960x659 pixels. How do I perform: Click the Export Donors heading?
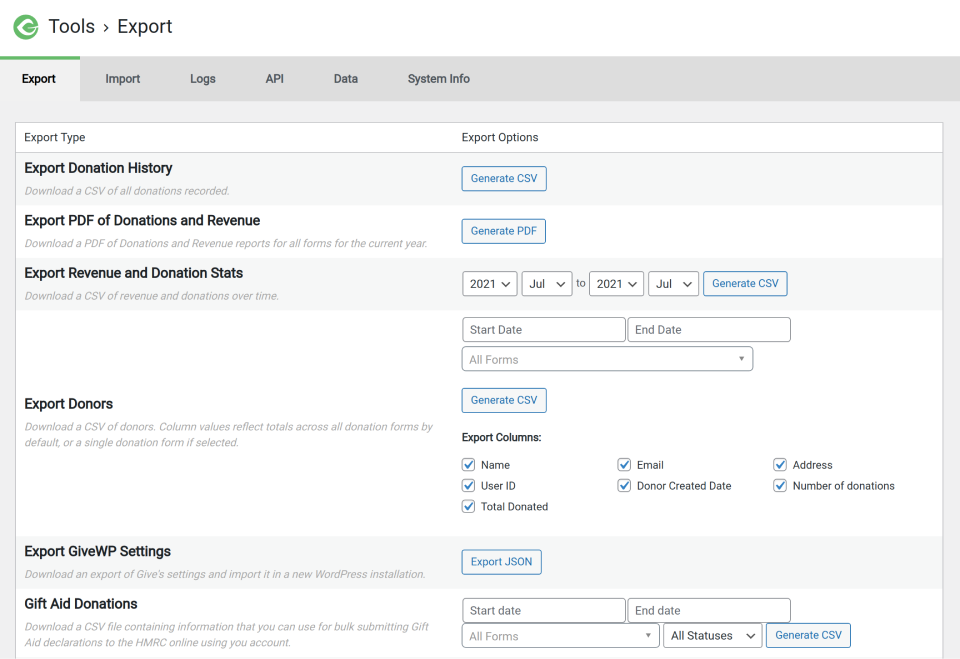(x=69, y=404)
